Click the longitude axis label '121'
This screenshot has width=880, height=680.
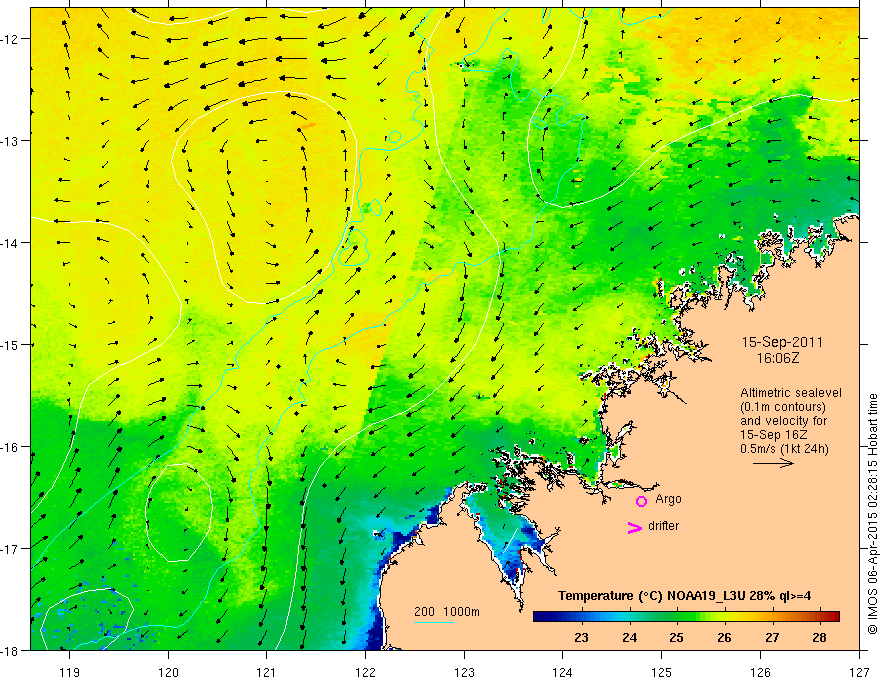266,672
